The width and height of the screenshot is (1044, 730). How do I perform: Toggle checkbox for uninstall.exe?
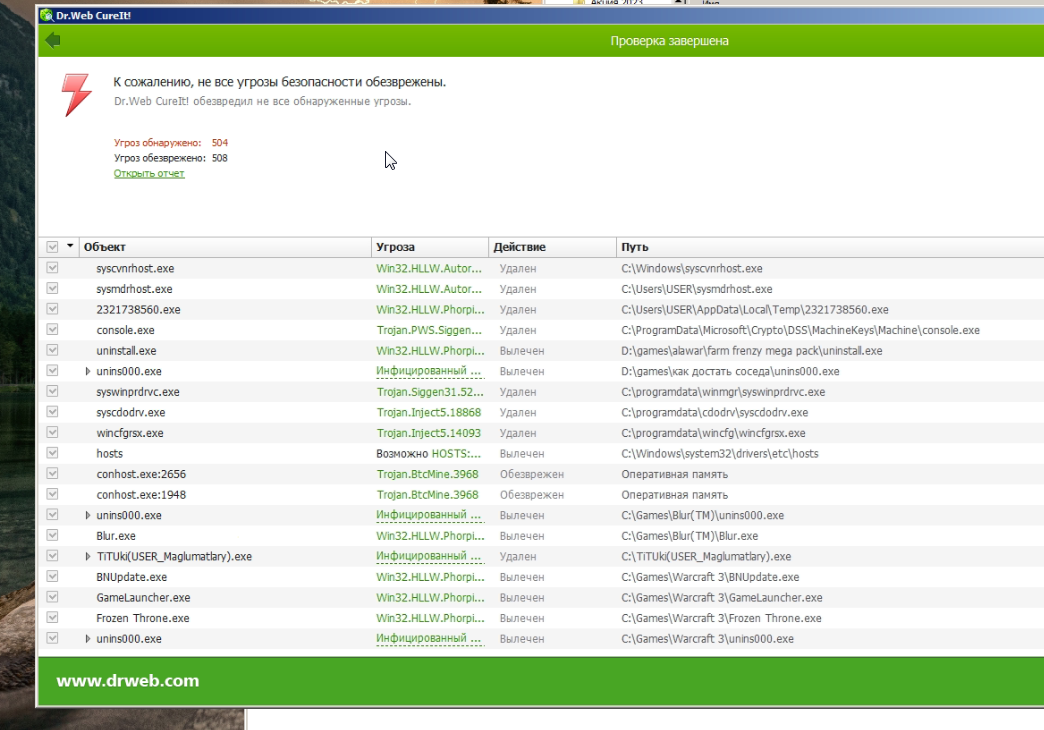[52, 350]
